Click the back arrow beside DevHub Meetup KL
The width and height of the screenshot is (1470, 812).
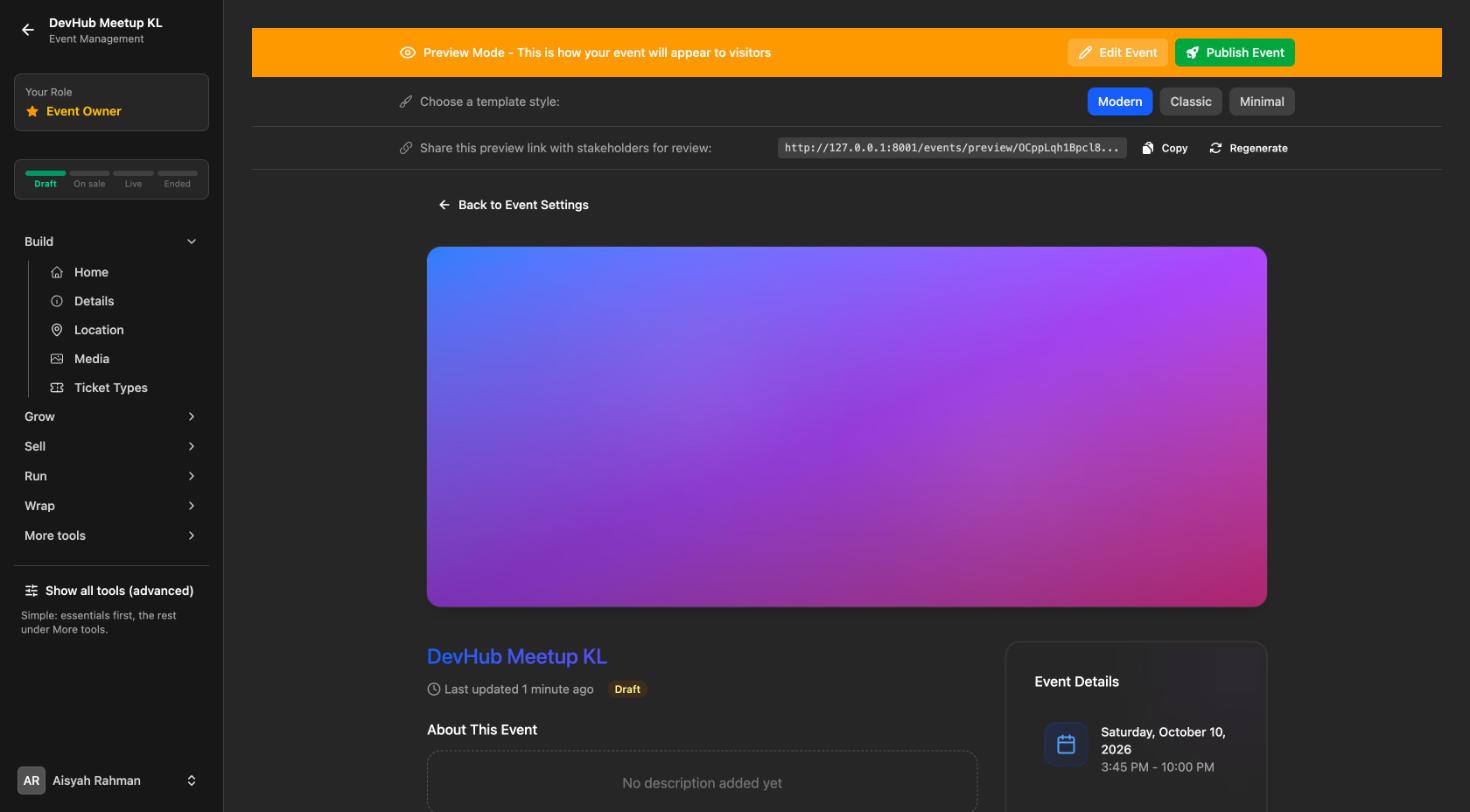pos(28,30)
